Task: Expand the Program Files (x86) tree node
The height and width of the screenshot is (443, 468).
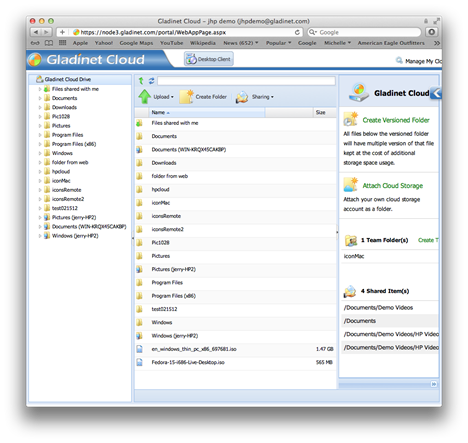Action: (40, 144)
